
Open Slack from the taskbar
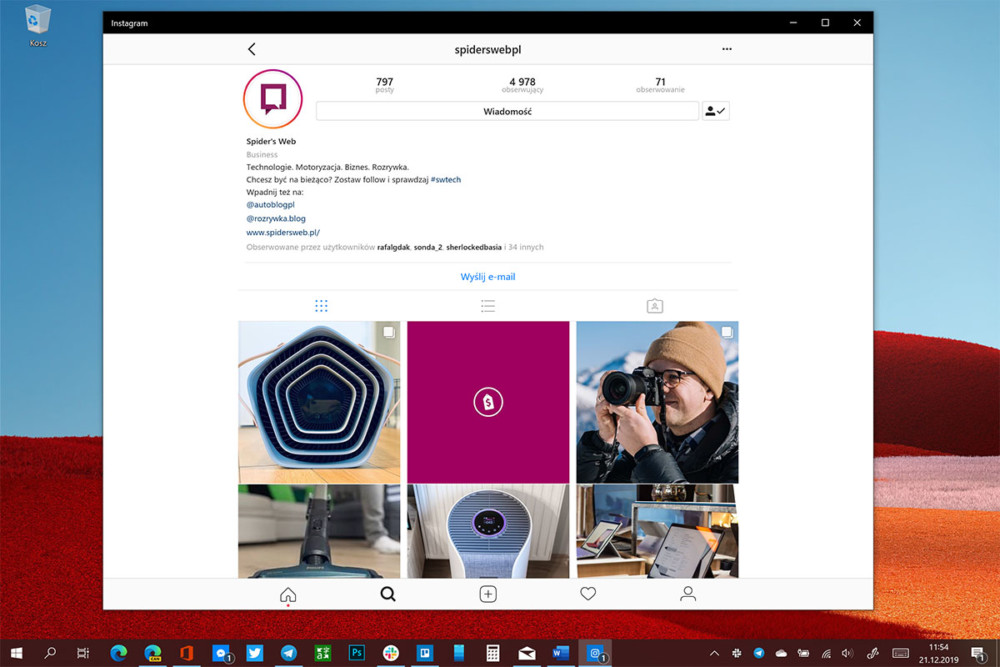point(390,653)
